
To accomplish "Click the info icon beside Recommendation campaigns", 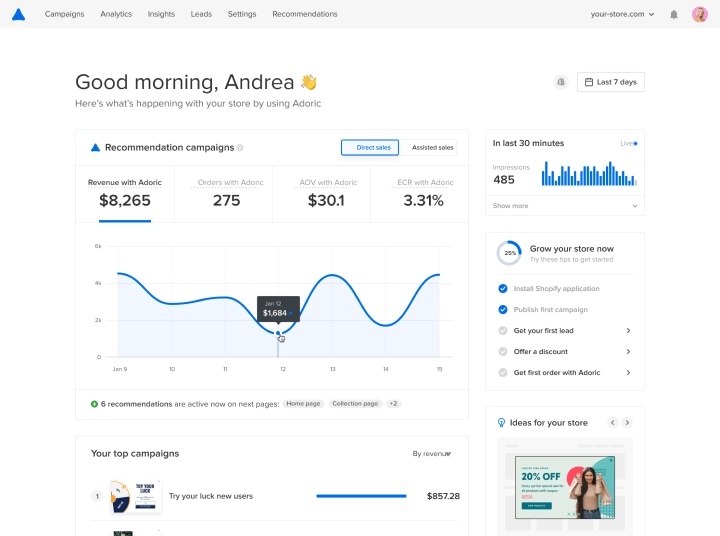I will pyautogui.click(x=240, y=147).
